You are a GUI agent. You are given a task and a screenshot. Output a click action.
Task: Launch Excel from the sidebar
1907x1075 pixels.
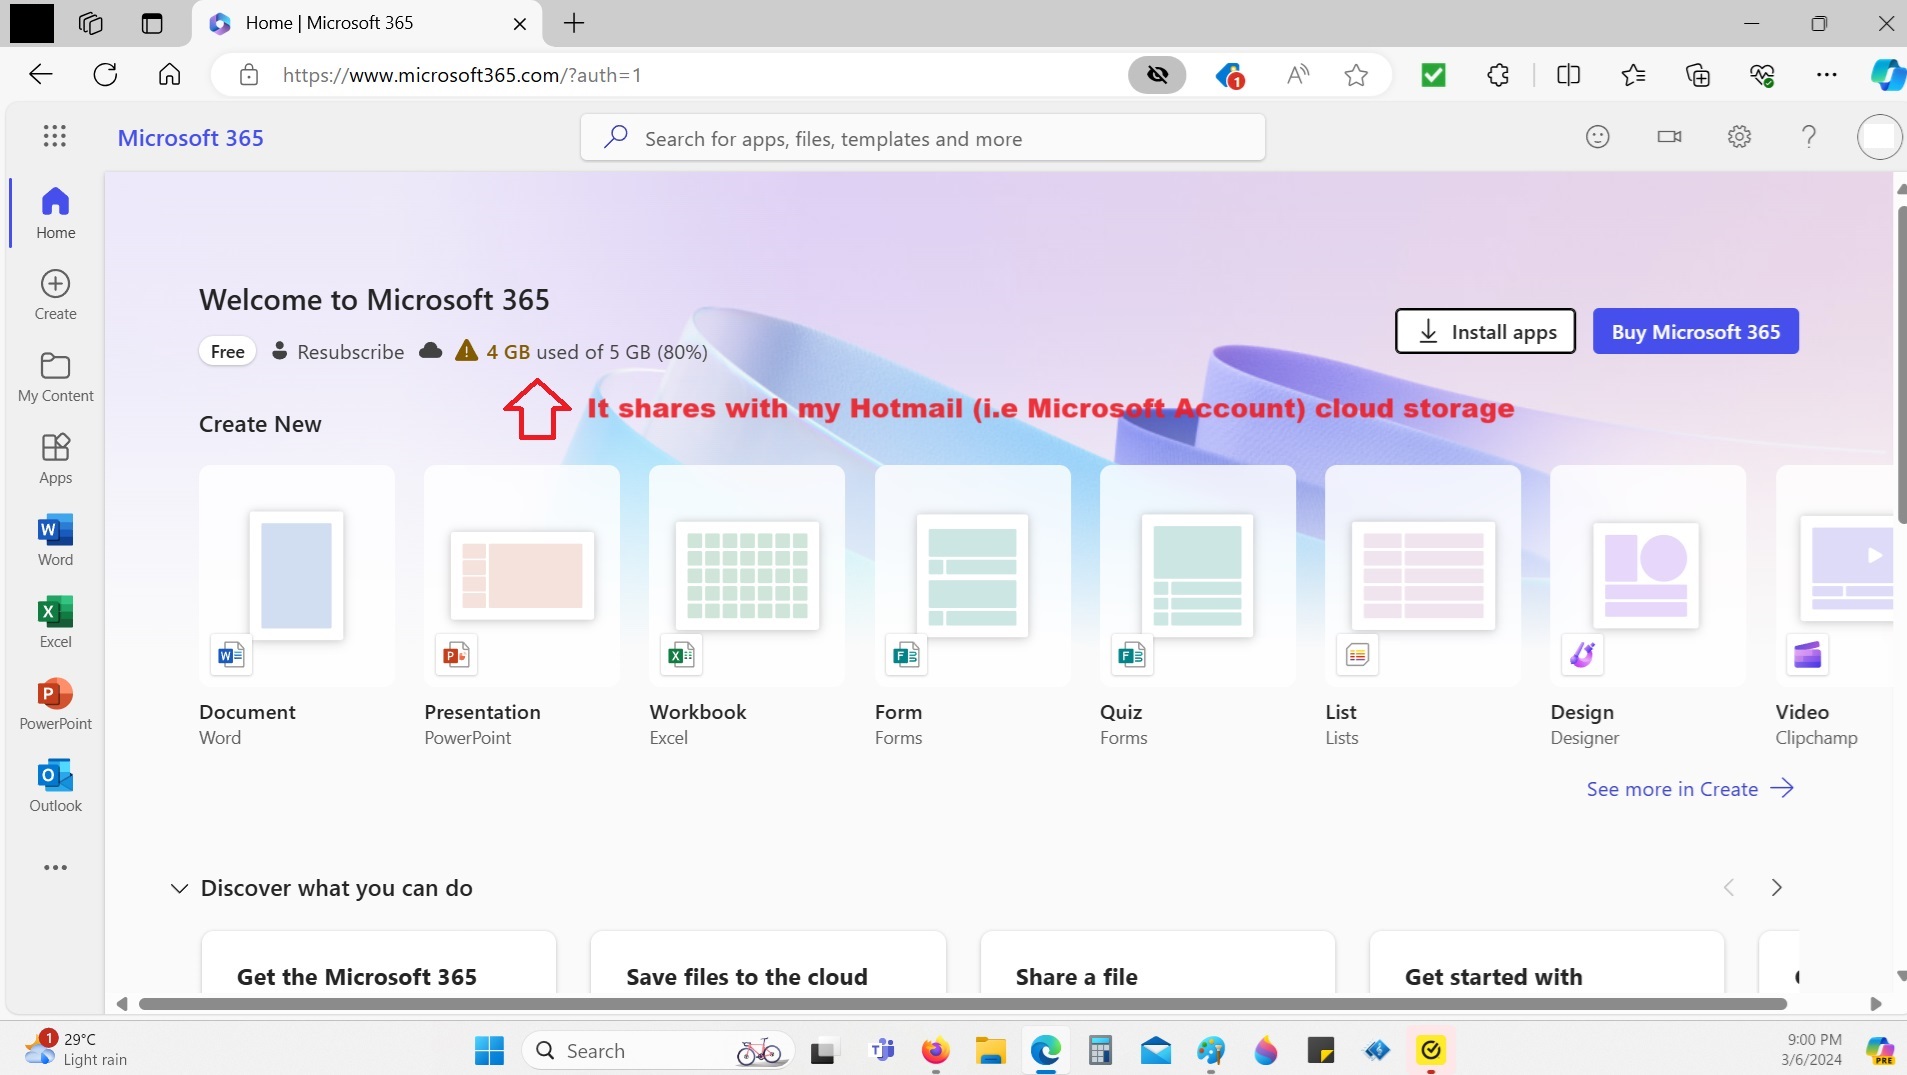coord(55,621)
